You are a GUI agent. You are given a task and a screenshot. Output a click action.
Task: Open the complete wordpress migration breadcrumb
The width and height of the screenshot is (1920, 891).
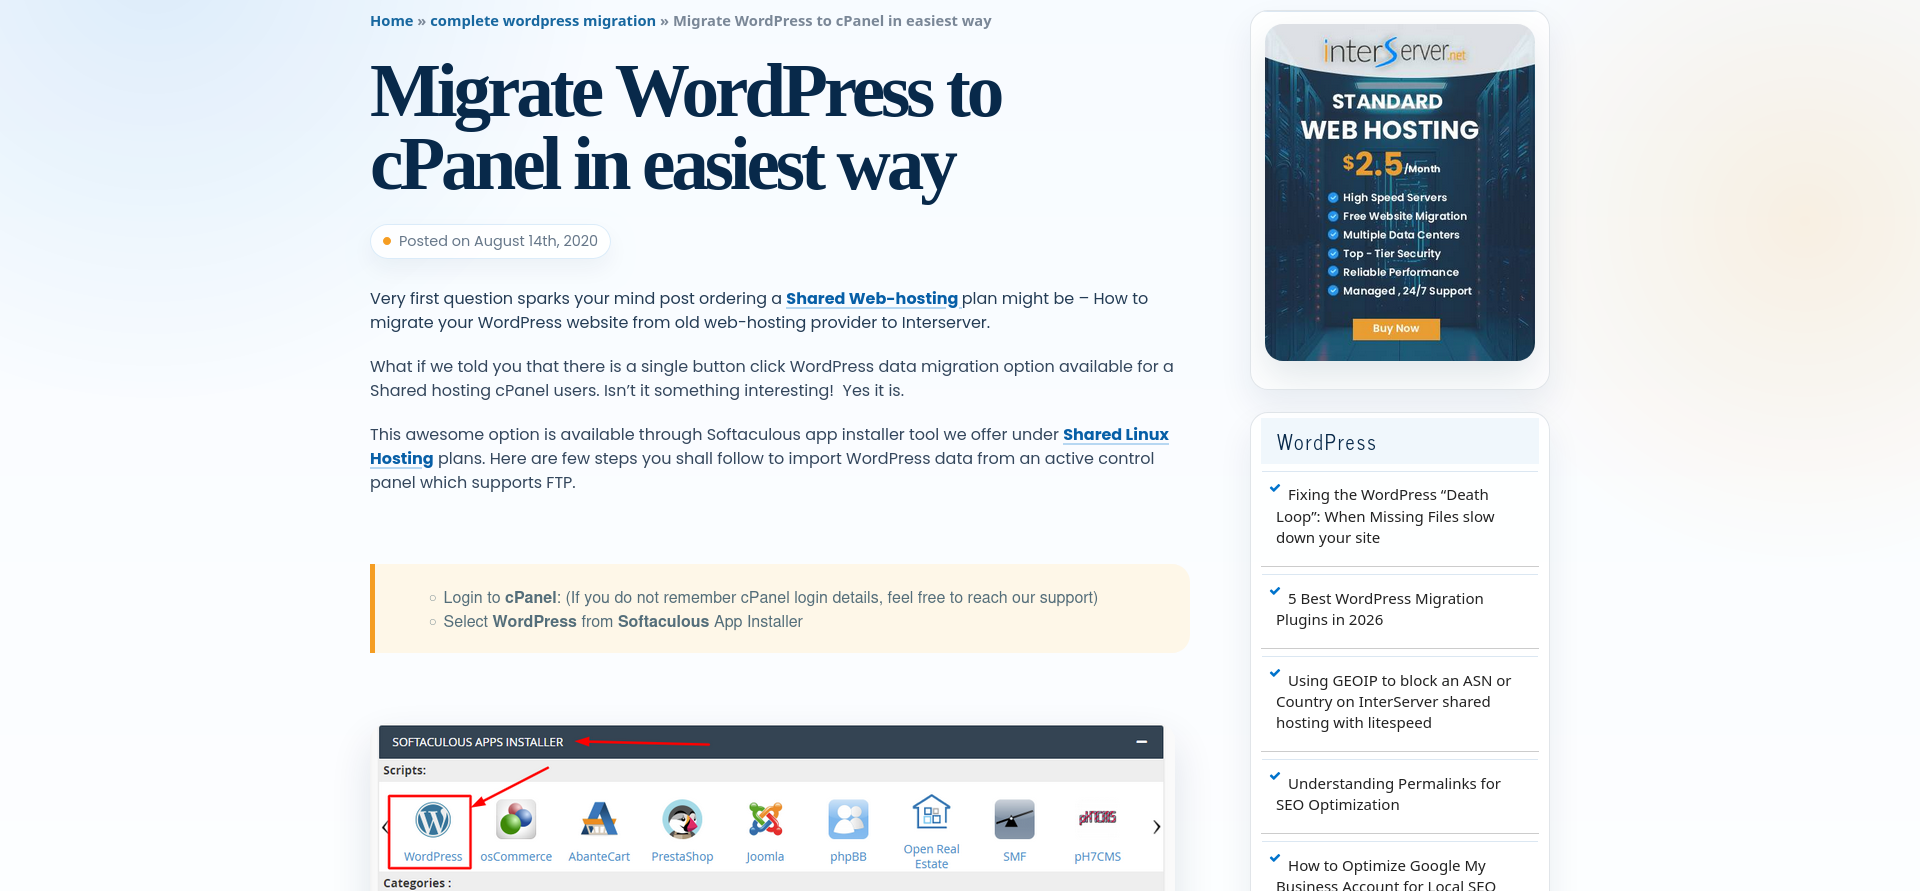click(543, 21)
